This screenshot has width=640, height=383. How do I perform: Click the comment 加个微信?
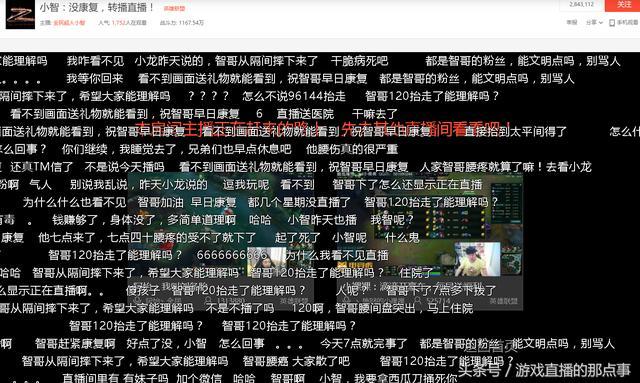199,378
